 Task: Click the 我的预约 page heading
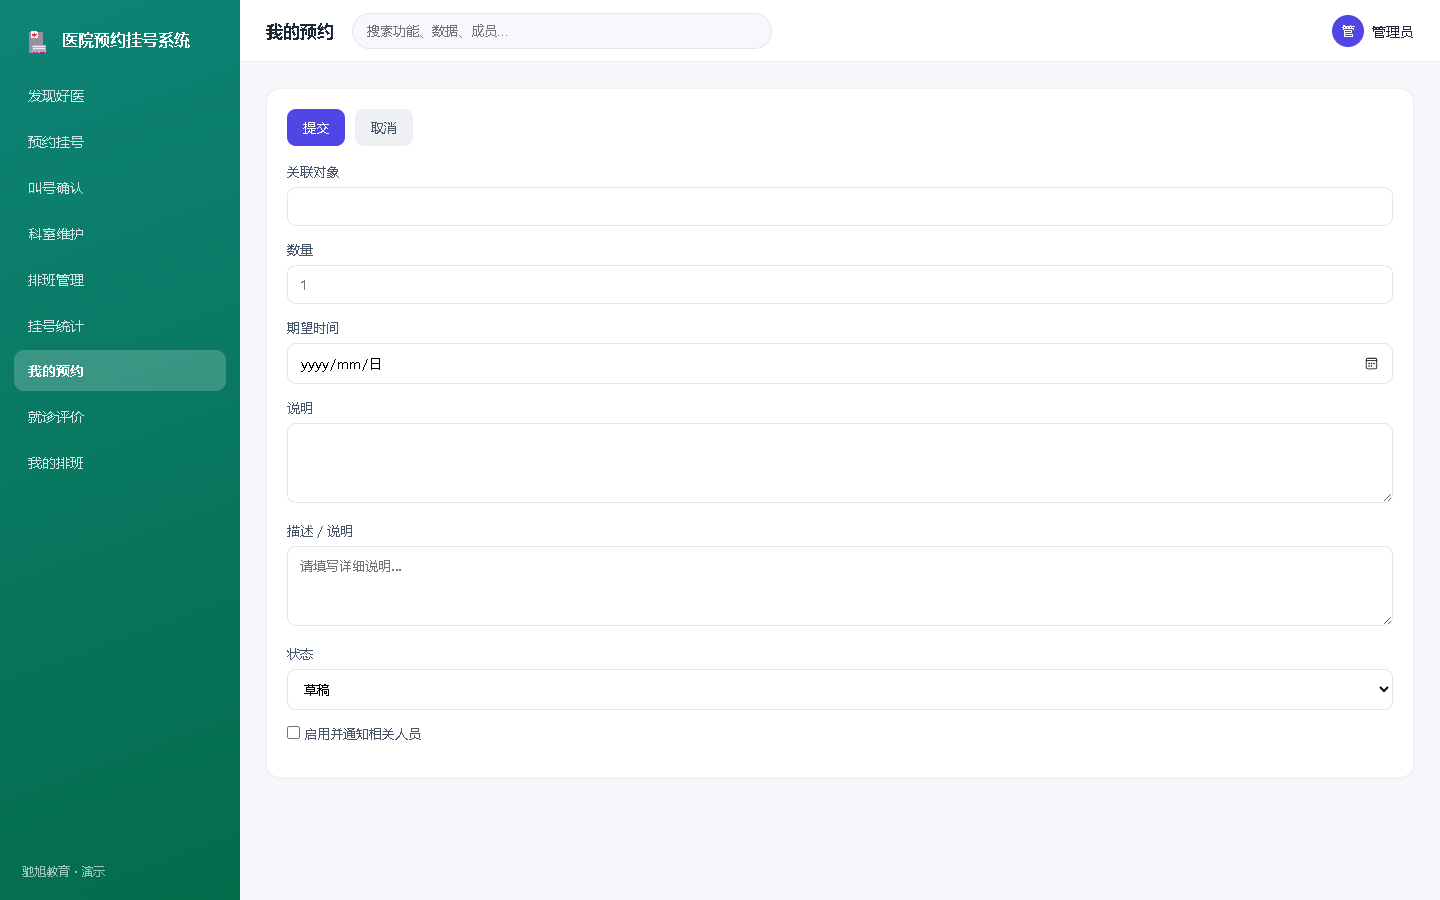point(300,32)
